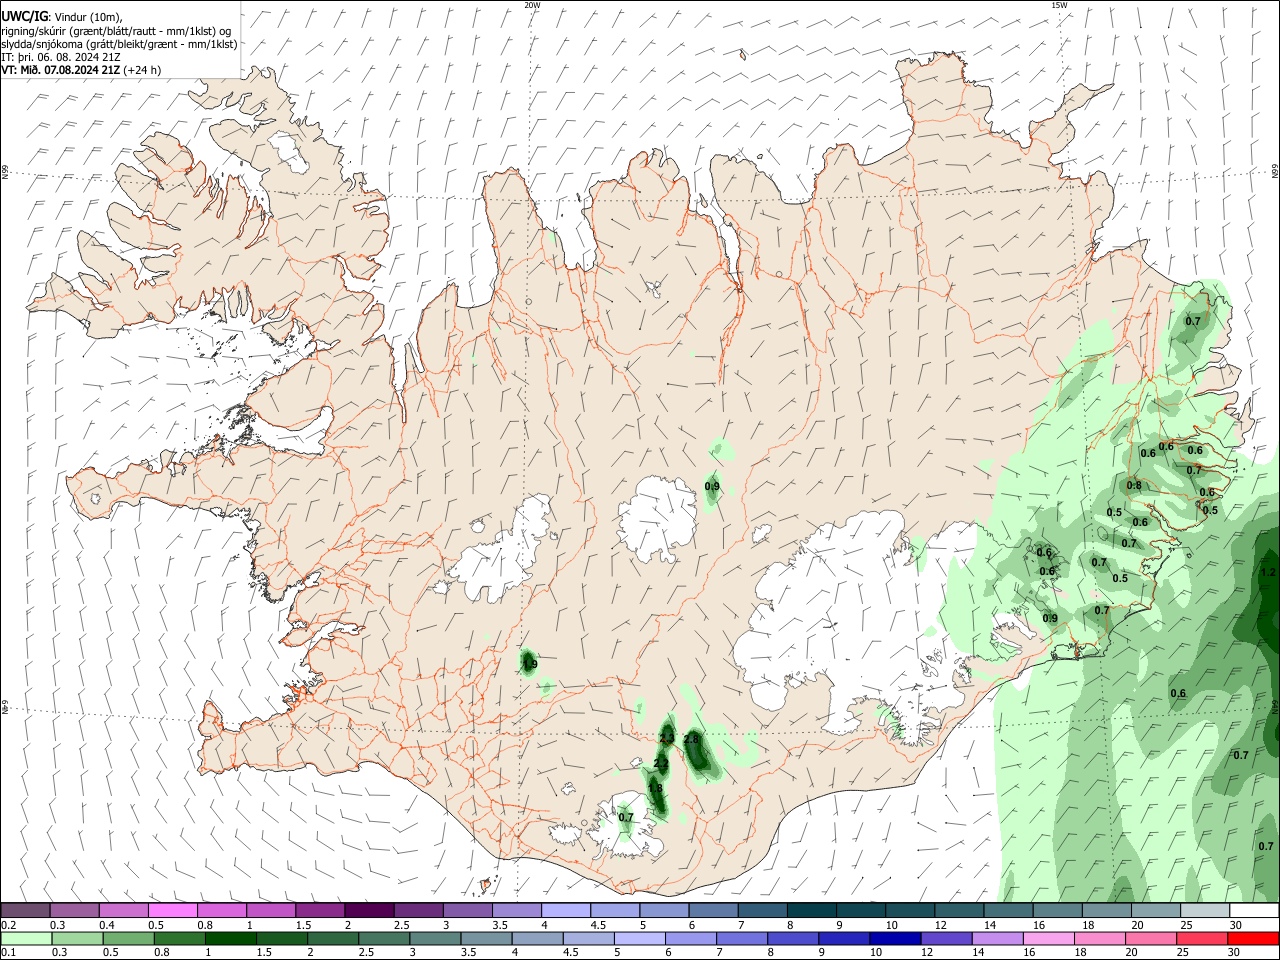Click the 1.9 precipitation value on the map

[x=530, y=663]
